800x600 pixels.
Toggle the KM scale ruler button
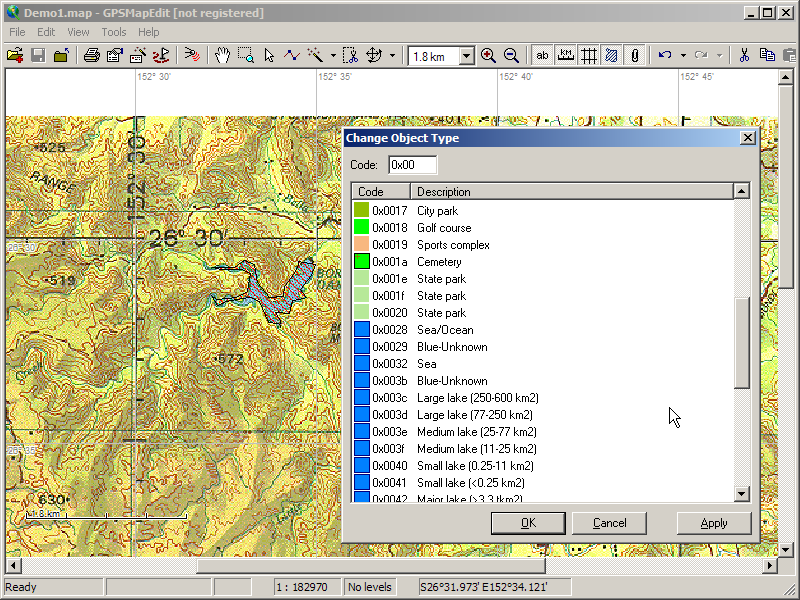[x=566, y=56]
